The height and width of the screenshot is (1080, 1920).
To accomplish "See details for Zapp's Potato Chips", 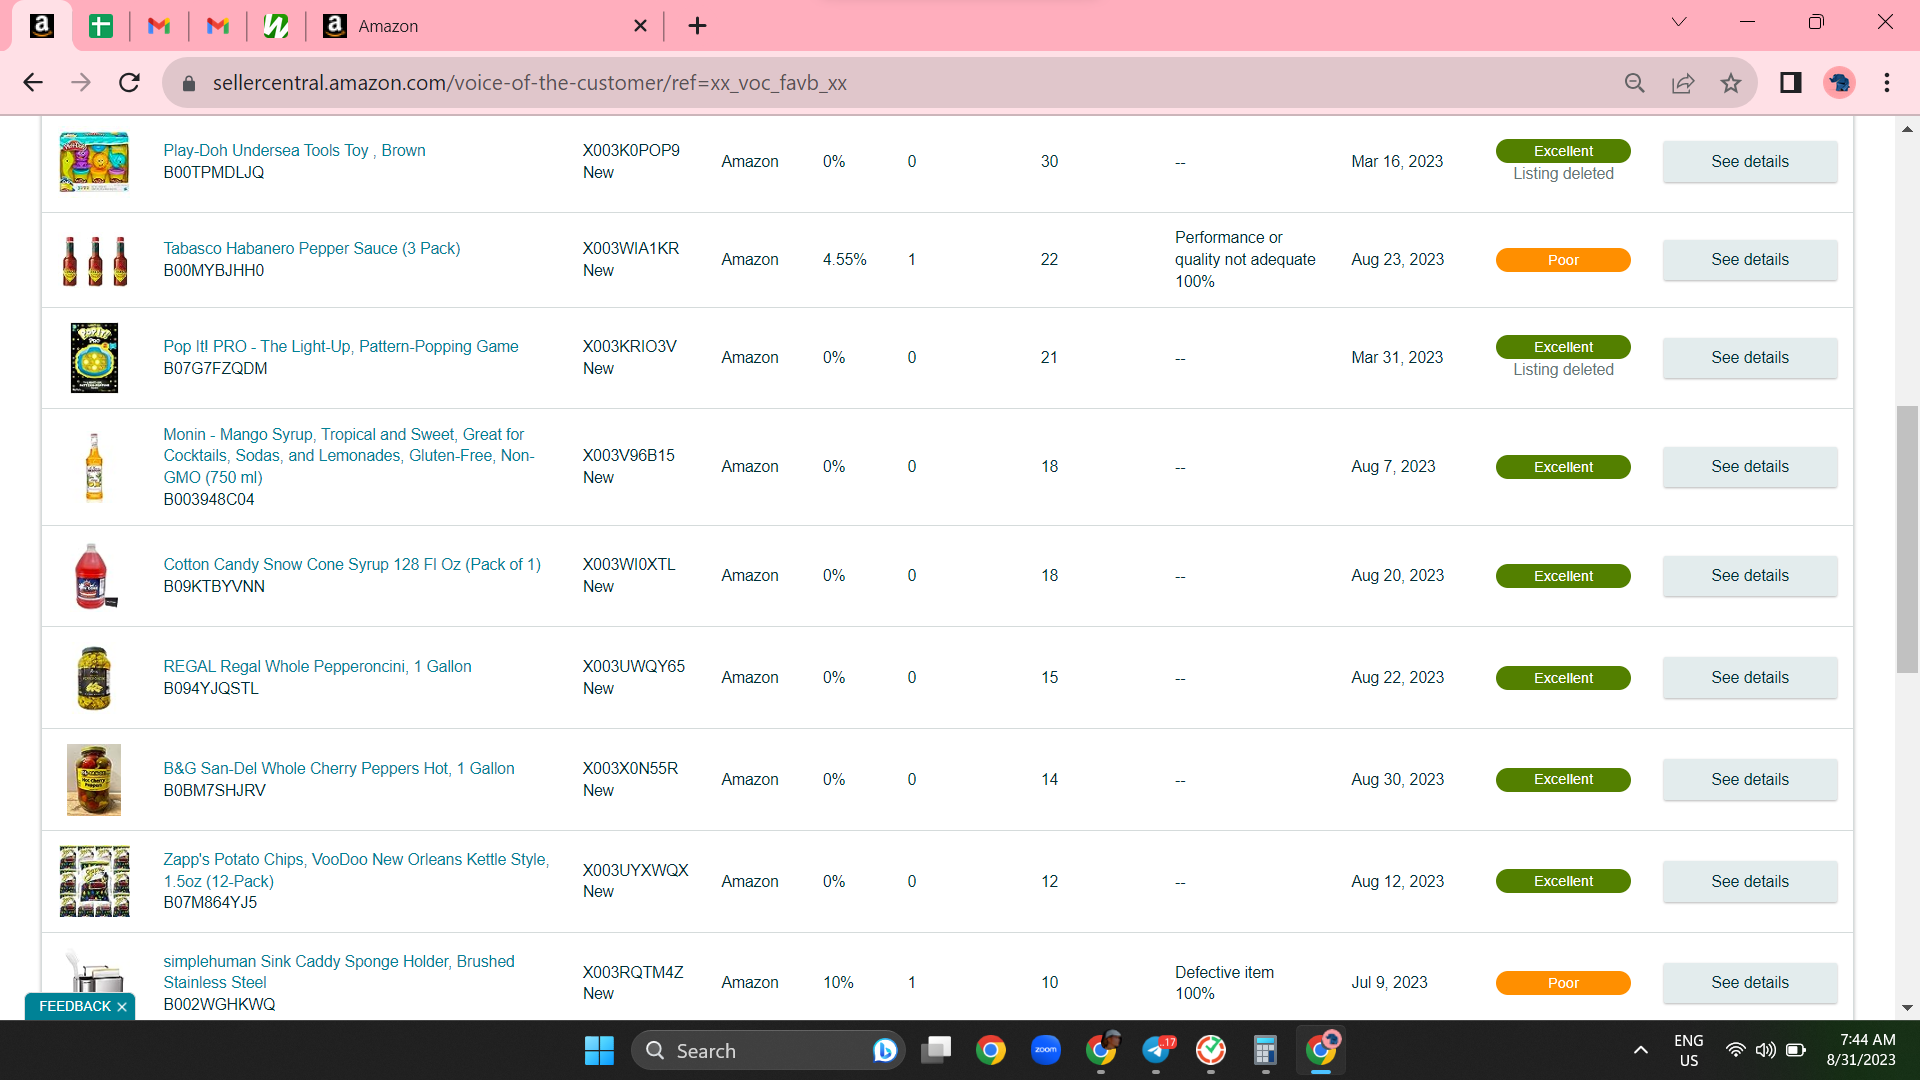I will point(1750,881).
